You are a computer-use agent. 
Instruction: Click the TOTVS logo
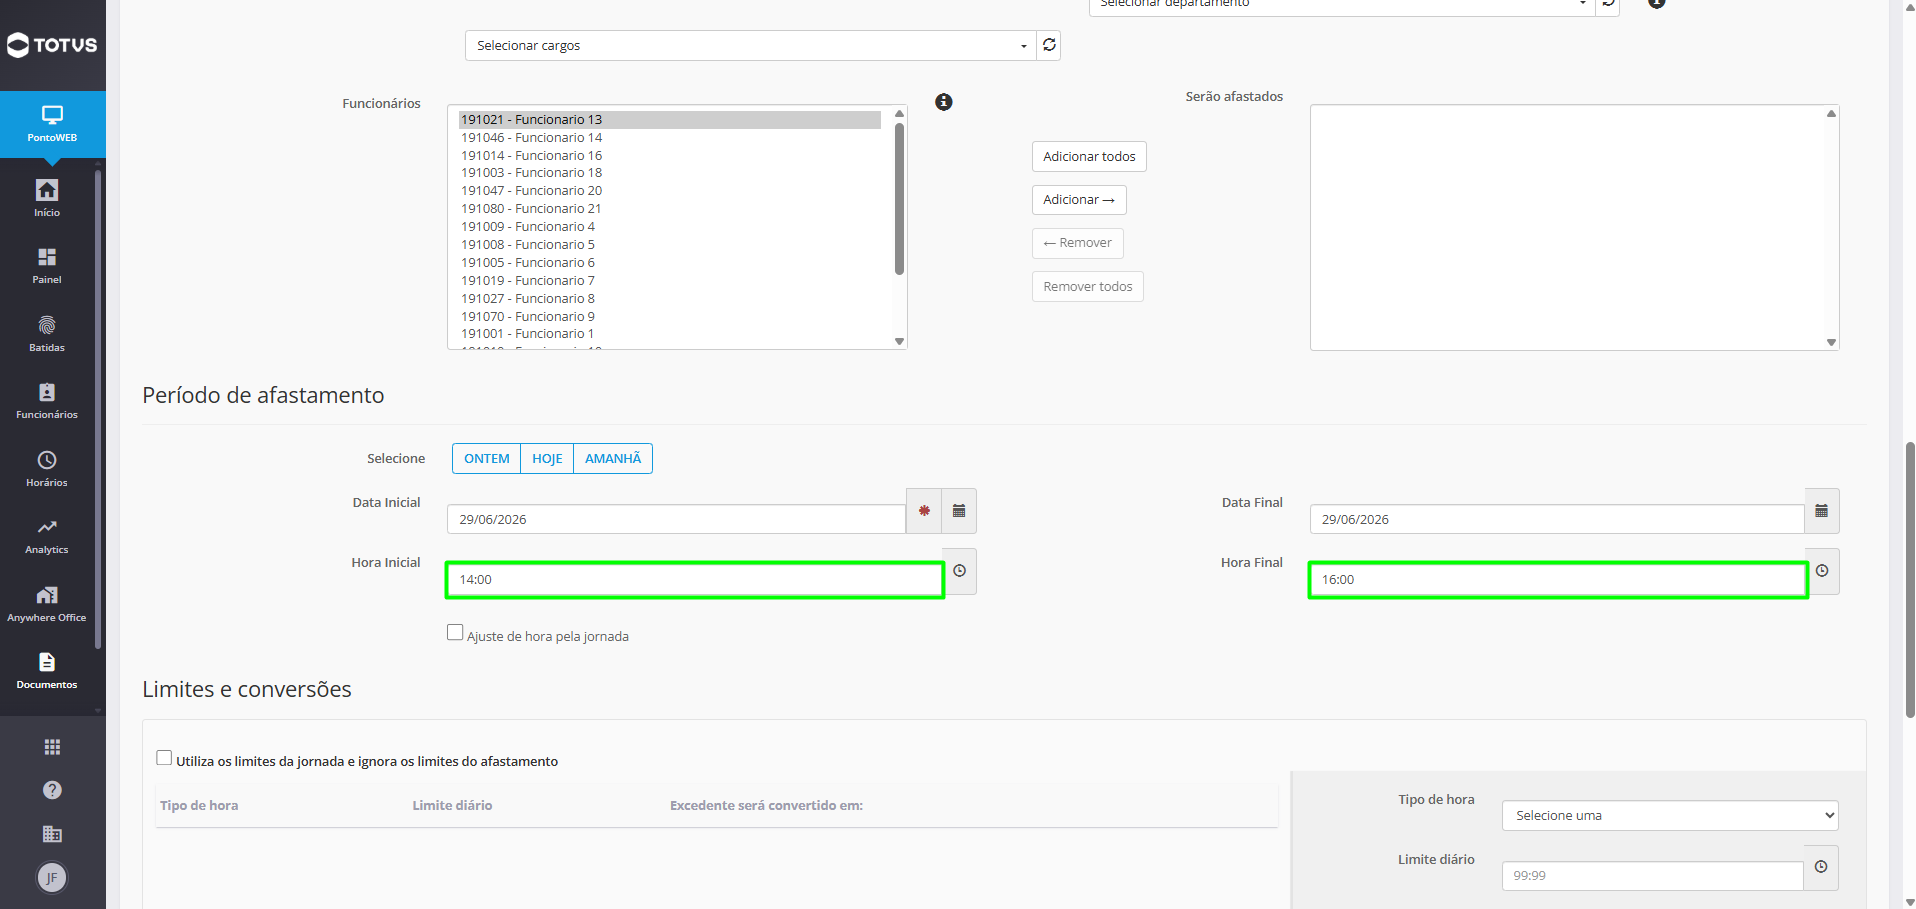52,45
